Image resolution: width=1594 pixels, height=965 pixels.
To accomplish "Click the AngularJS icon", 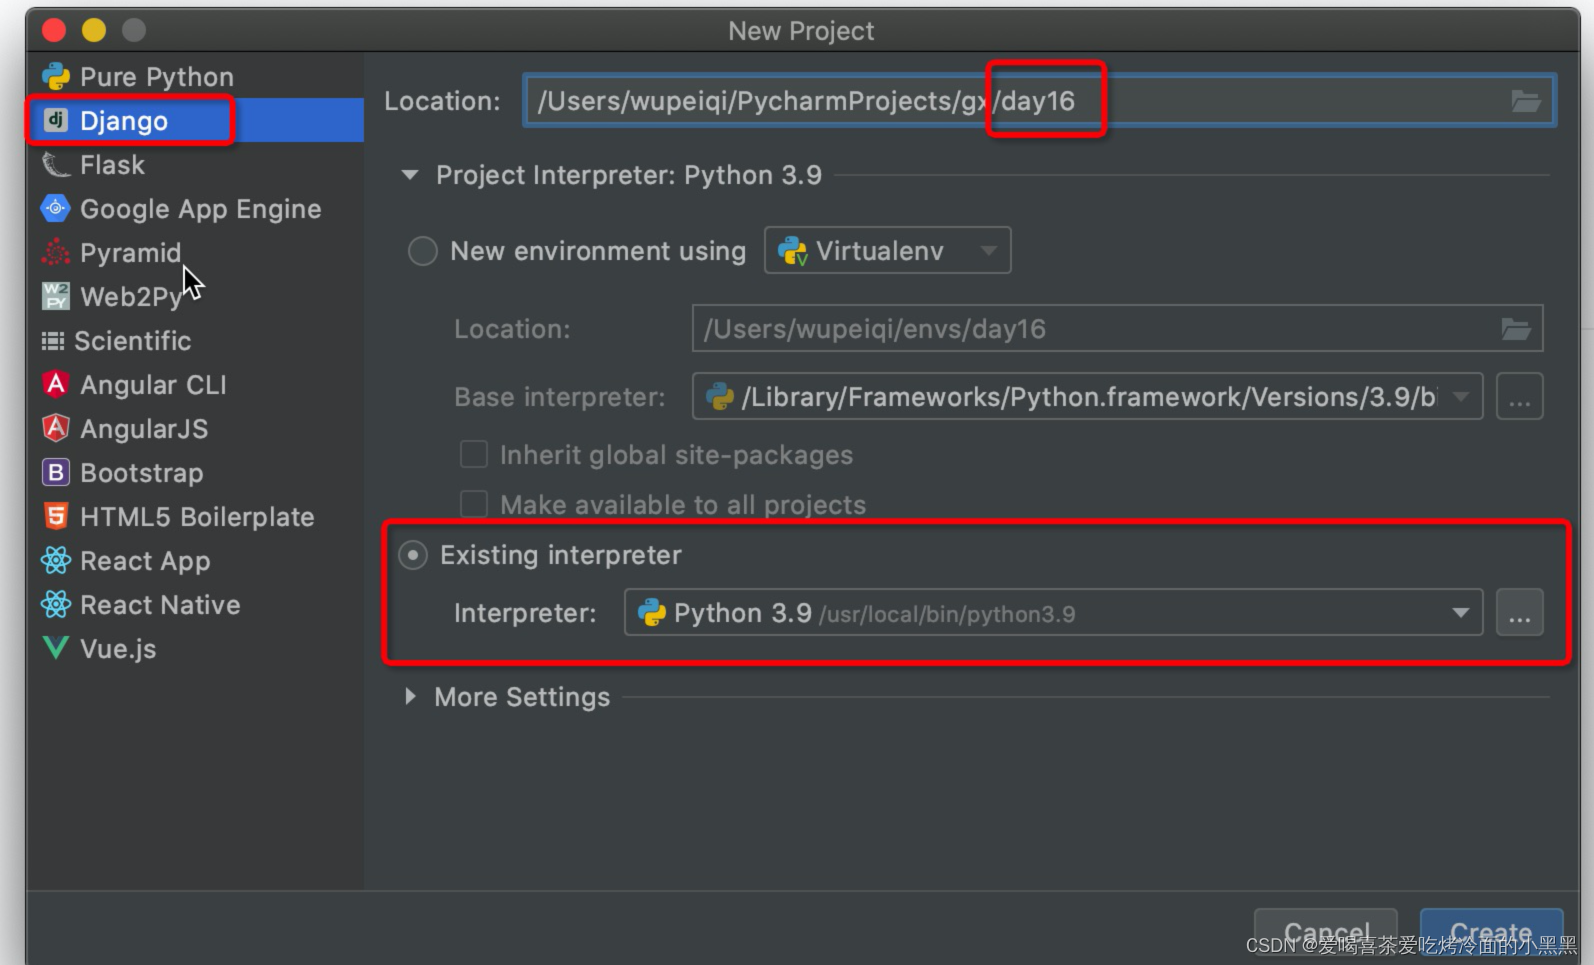I will (x=55, y=428).
